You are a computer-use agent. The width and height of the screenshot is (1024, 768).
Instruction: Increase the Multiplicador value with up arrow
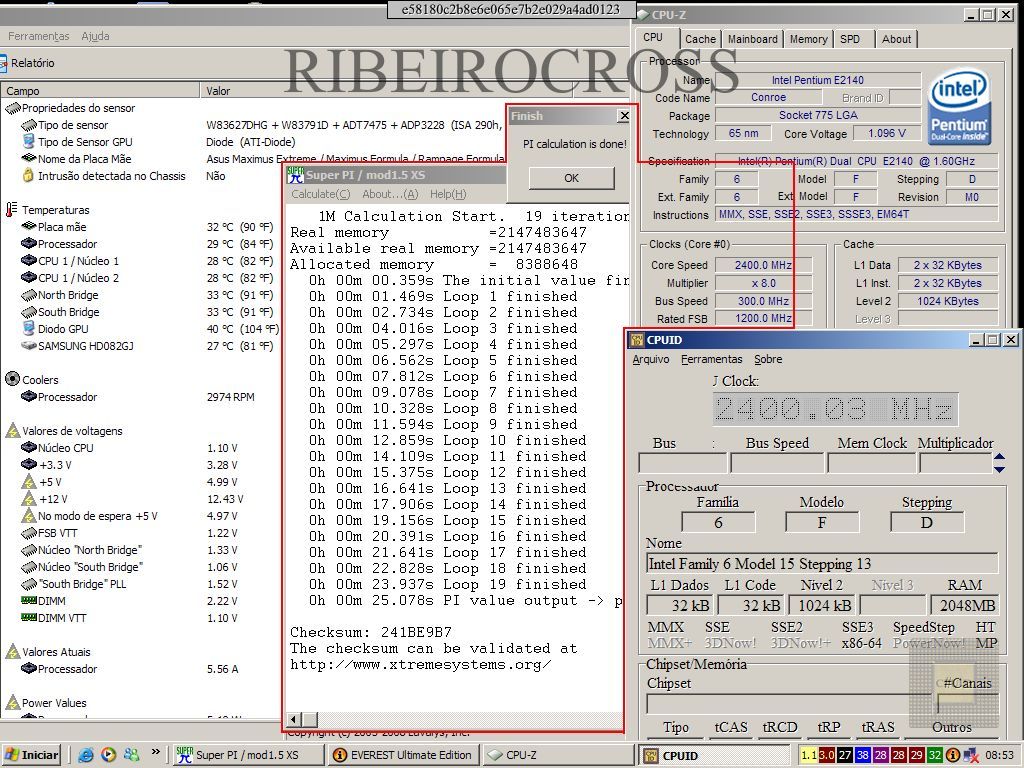[x=999, y=457]
